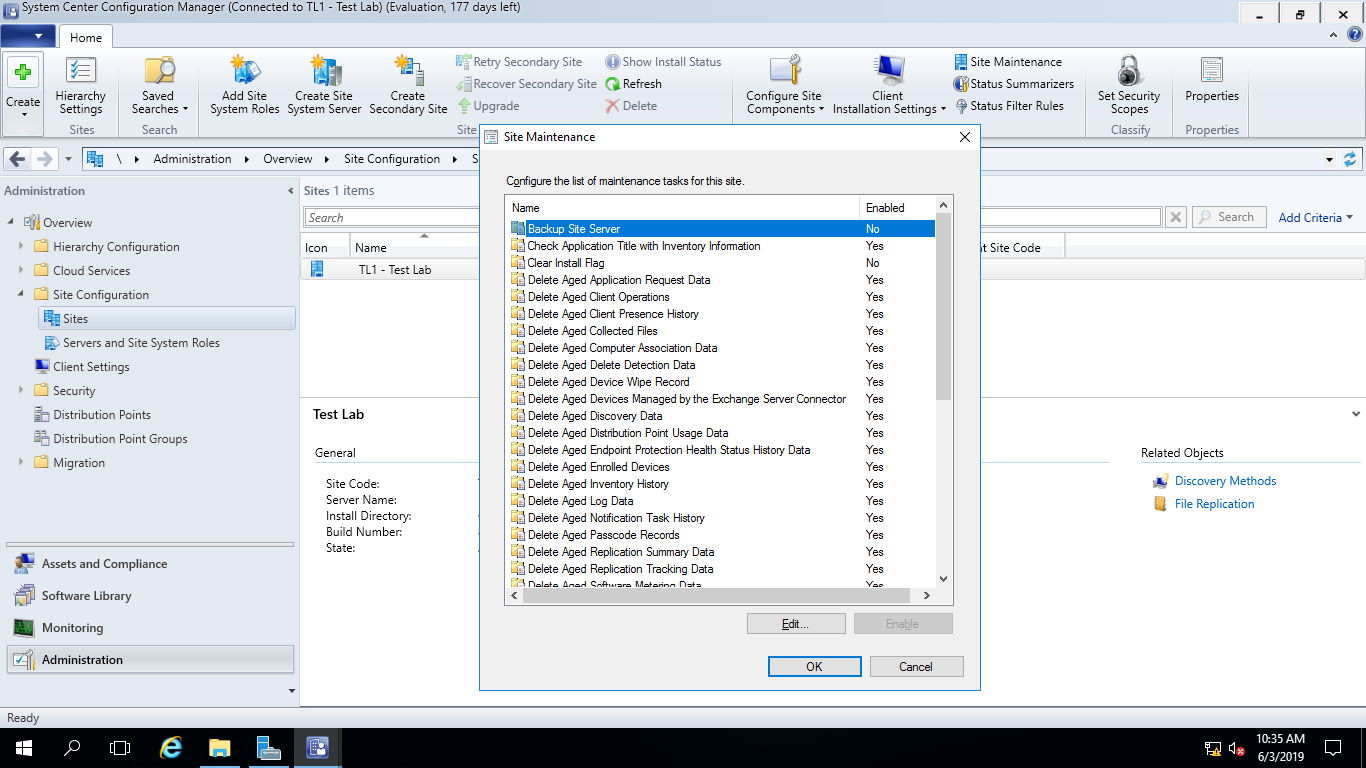1366x768 pixels.
Task: Clear the search box with the X button
Action: click(1176, 217)
